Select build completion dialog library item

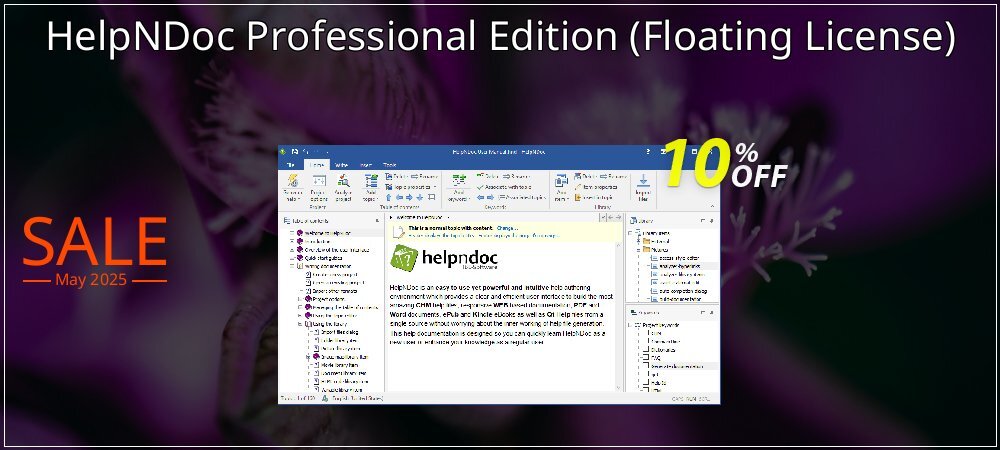pos(684,291)
